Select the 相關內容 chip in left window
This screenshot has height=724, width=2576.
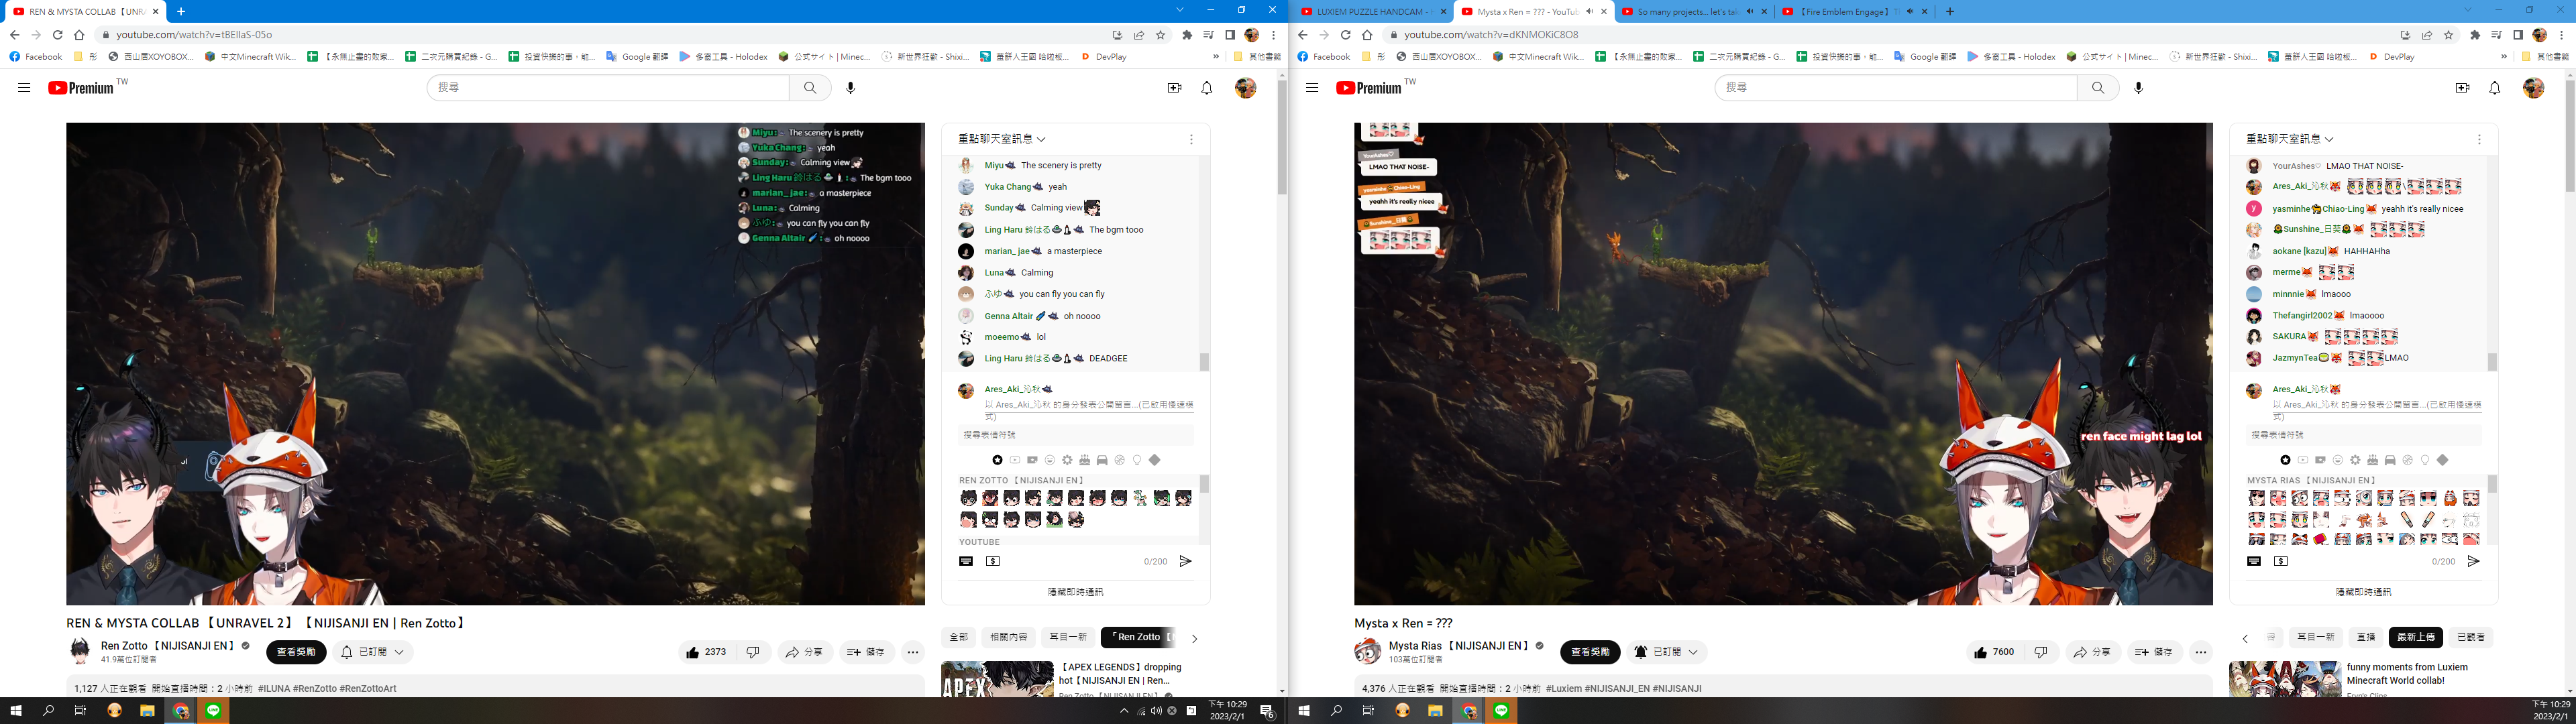click(1008, 637)
